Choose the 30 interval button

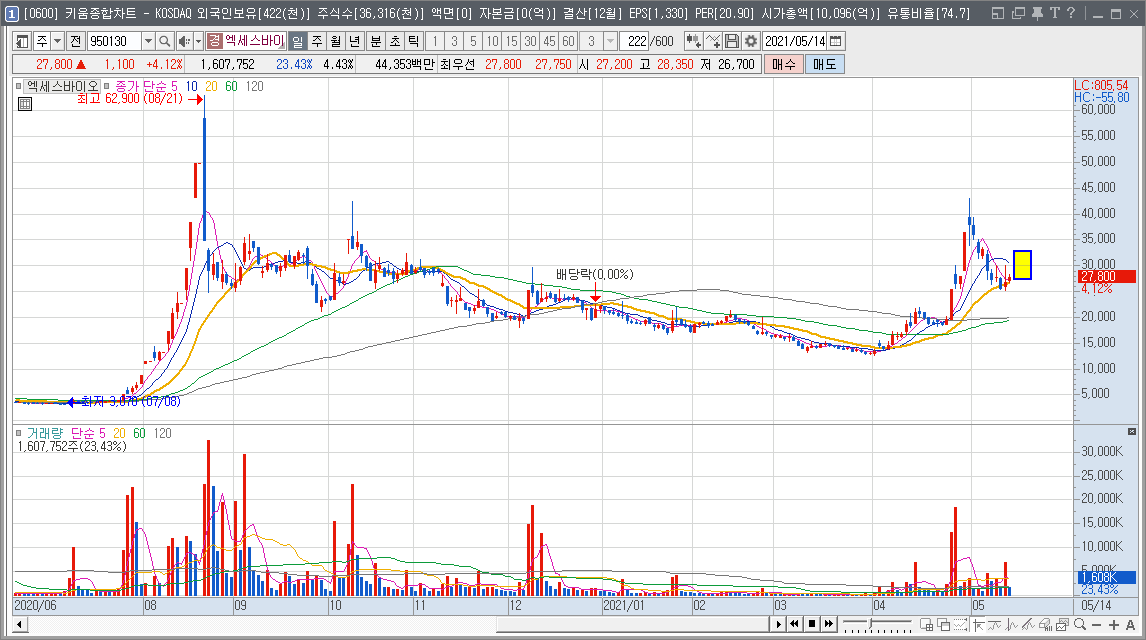pyautogui.click(x=530, y=42)
